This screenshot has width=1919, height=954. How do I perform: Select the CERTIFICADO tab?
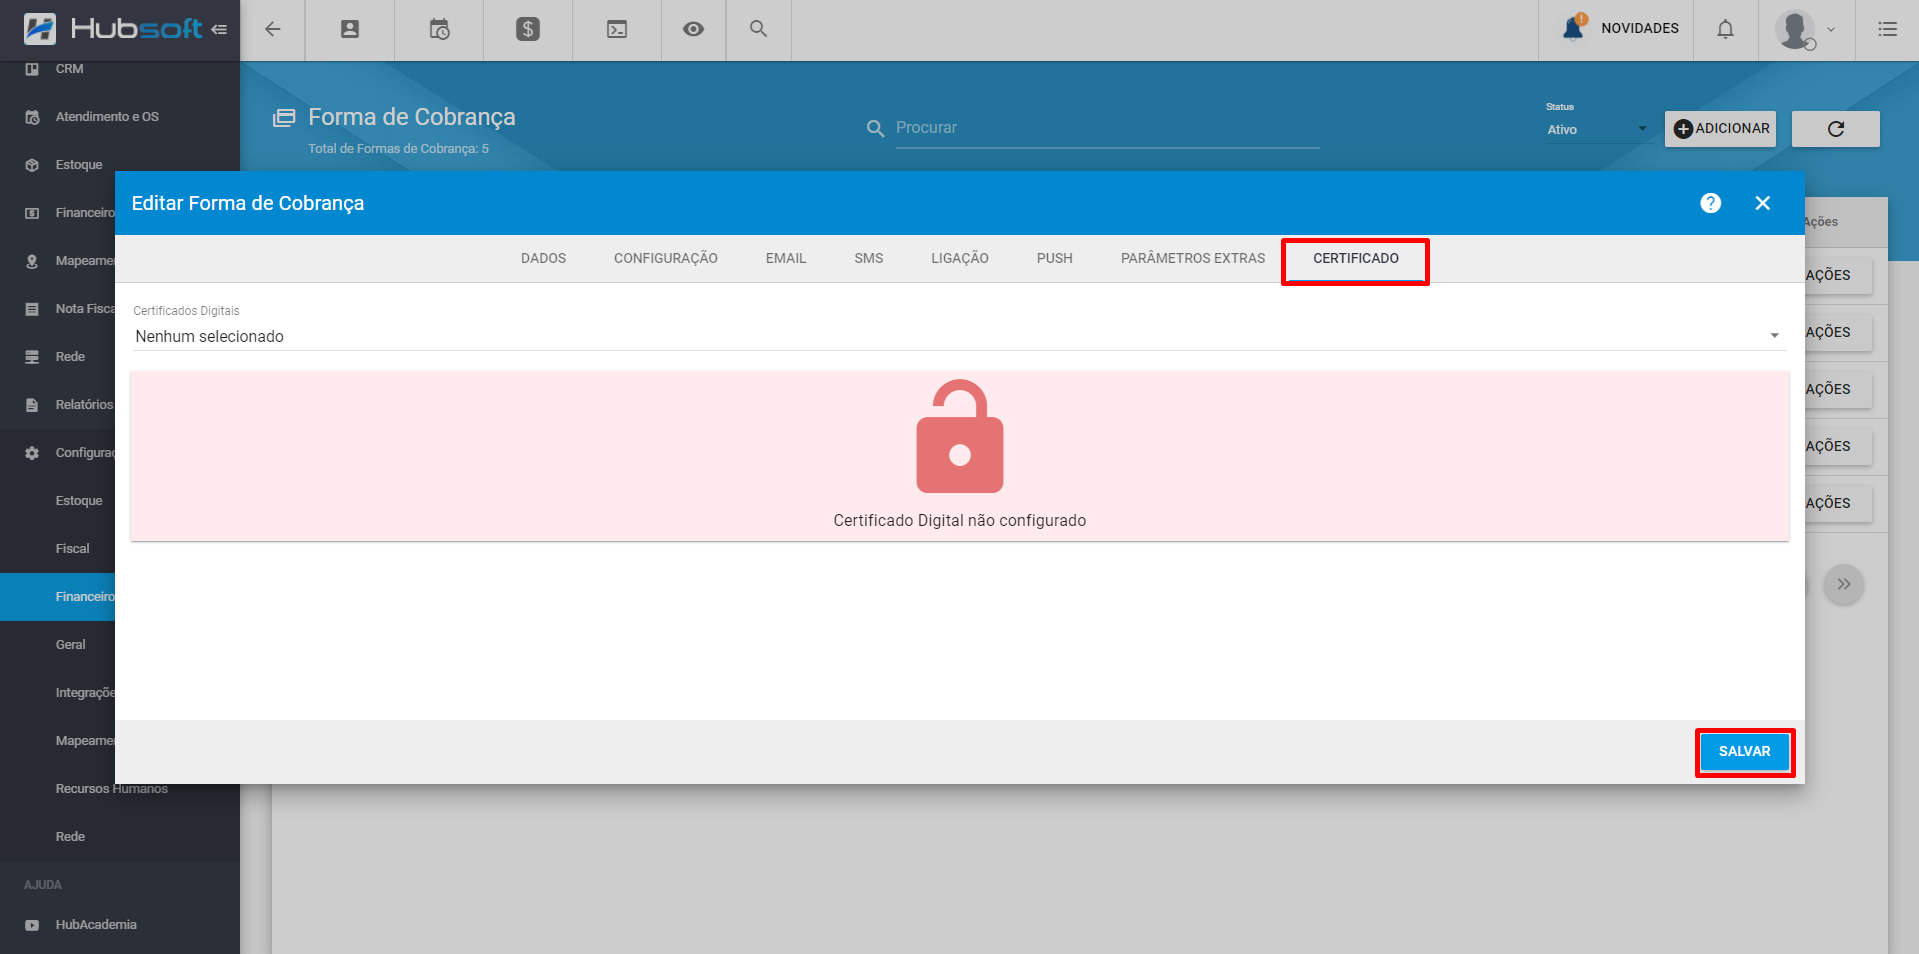1355,259
